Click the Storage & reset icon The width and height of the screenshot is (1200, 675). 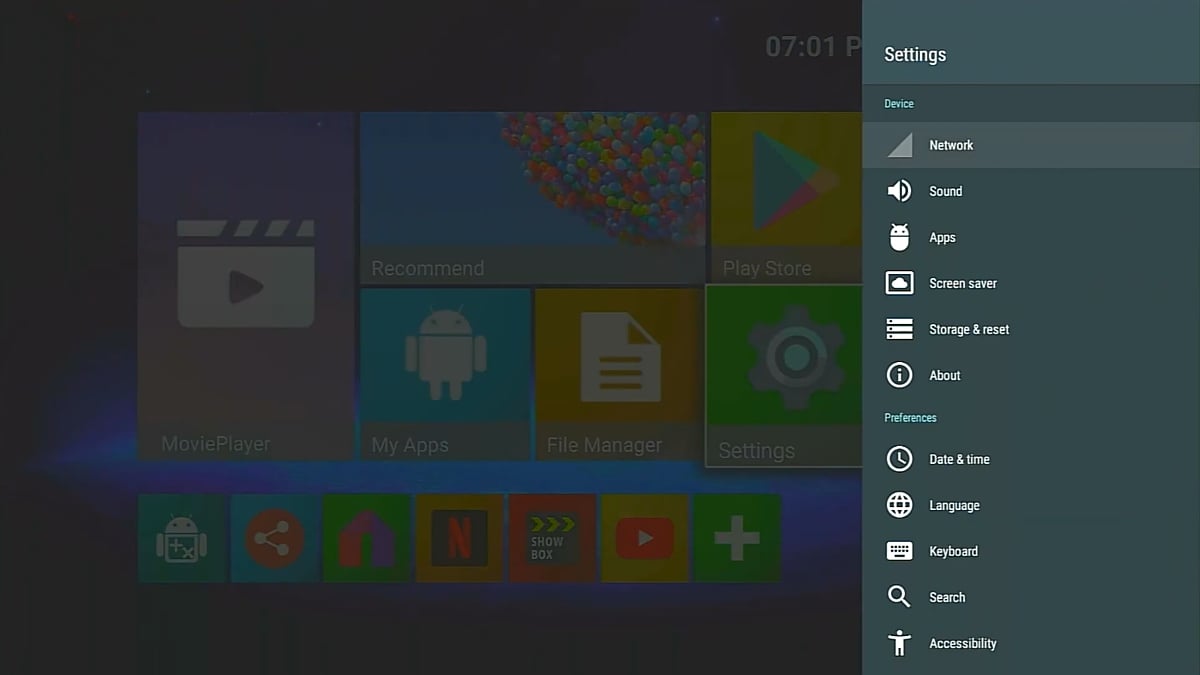(x=899, y=329)
